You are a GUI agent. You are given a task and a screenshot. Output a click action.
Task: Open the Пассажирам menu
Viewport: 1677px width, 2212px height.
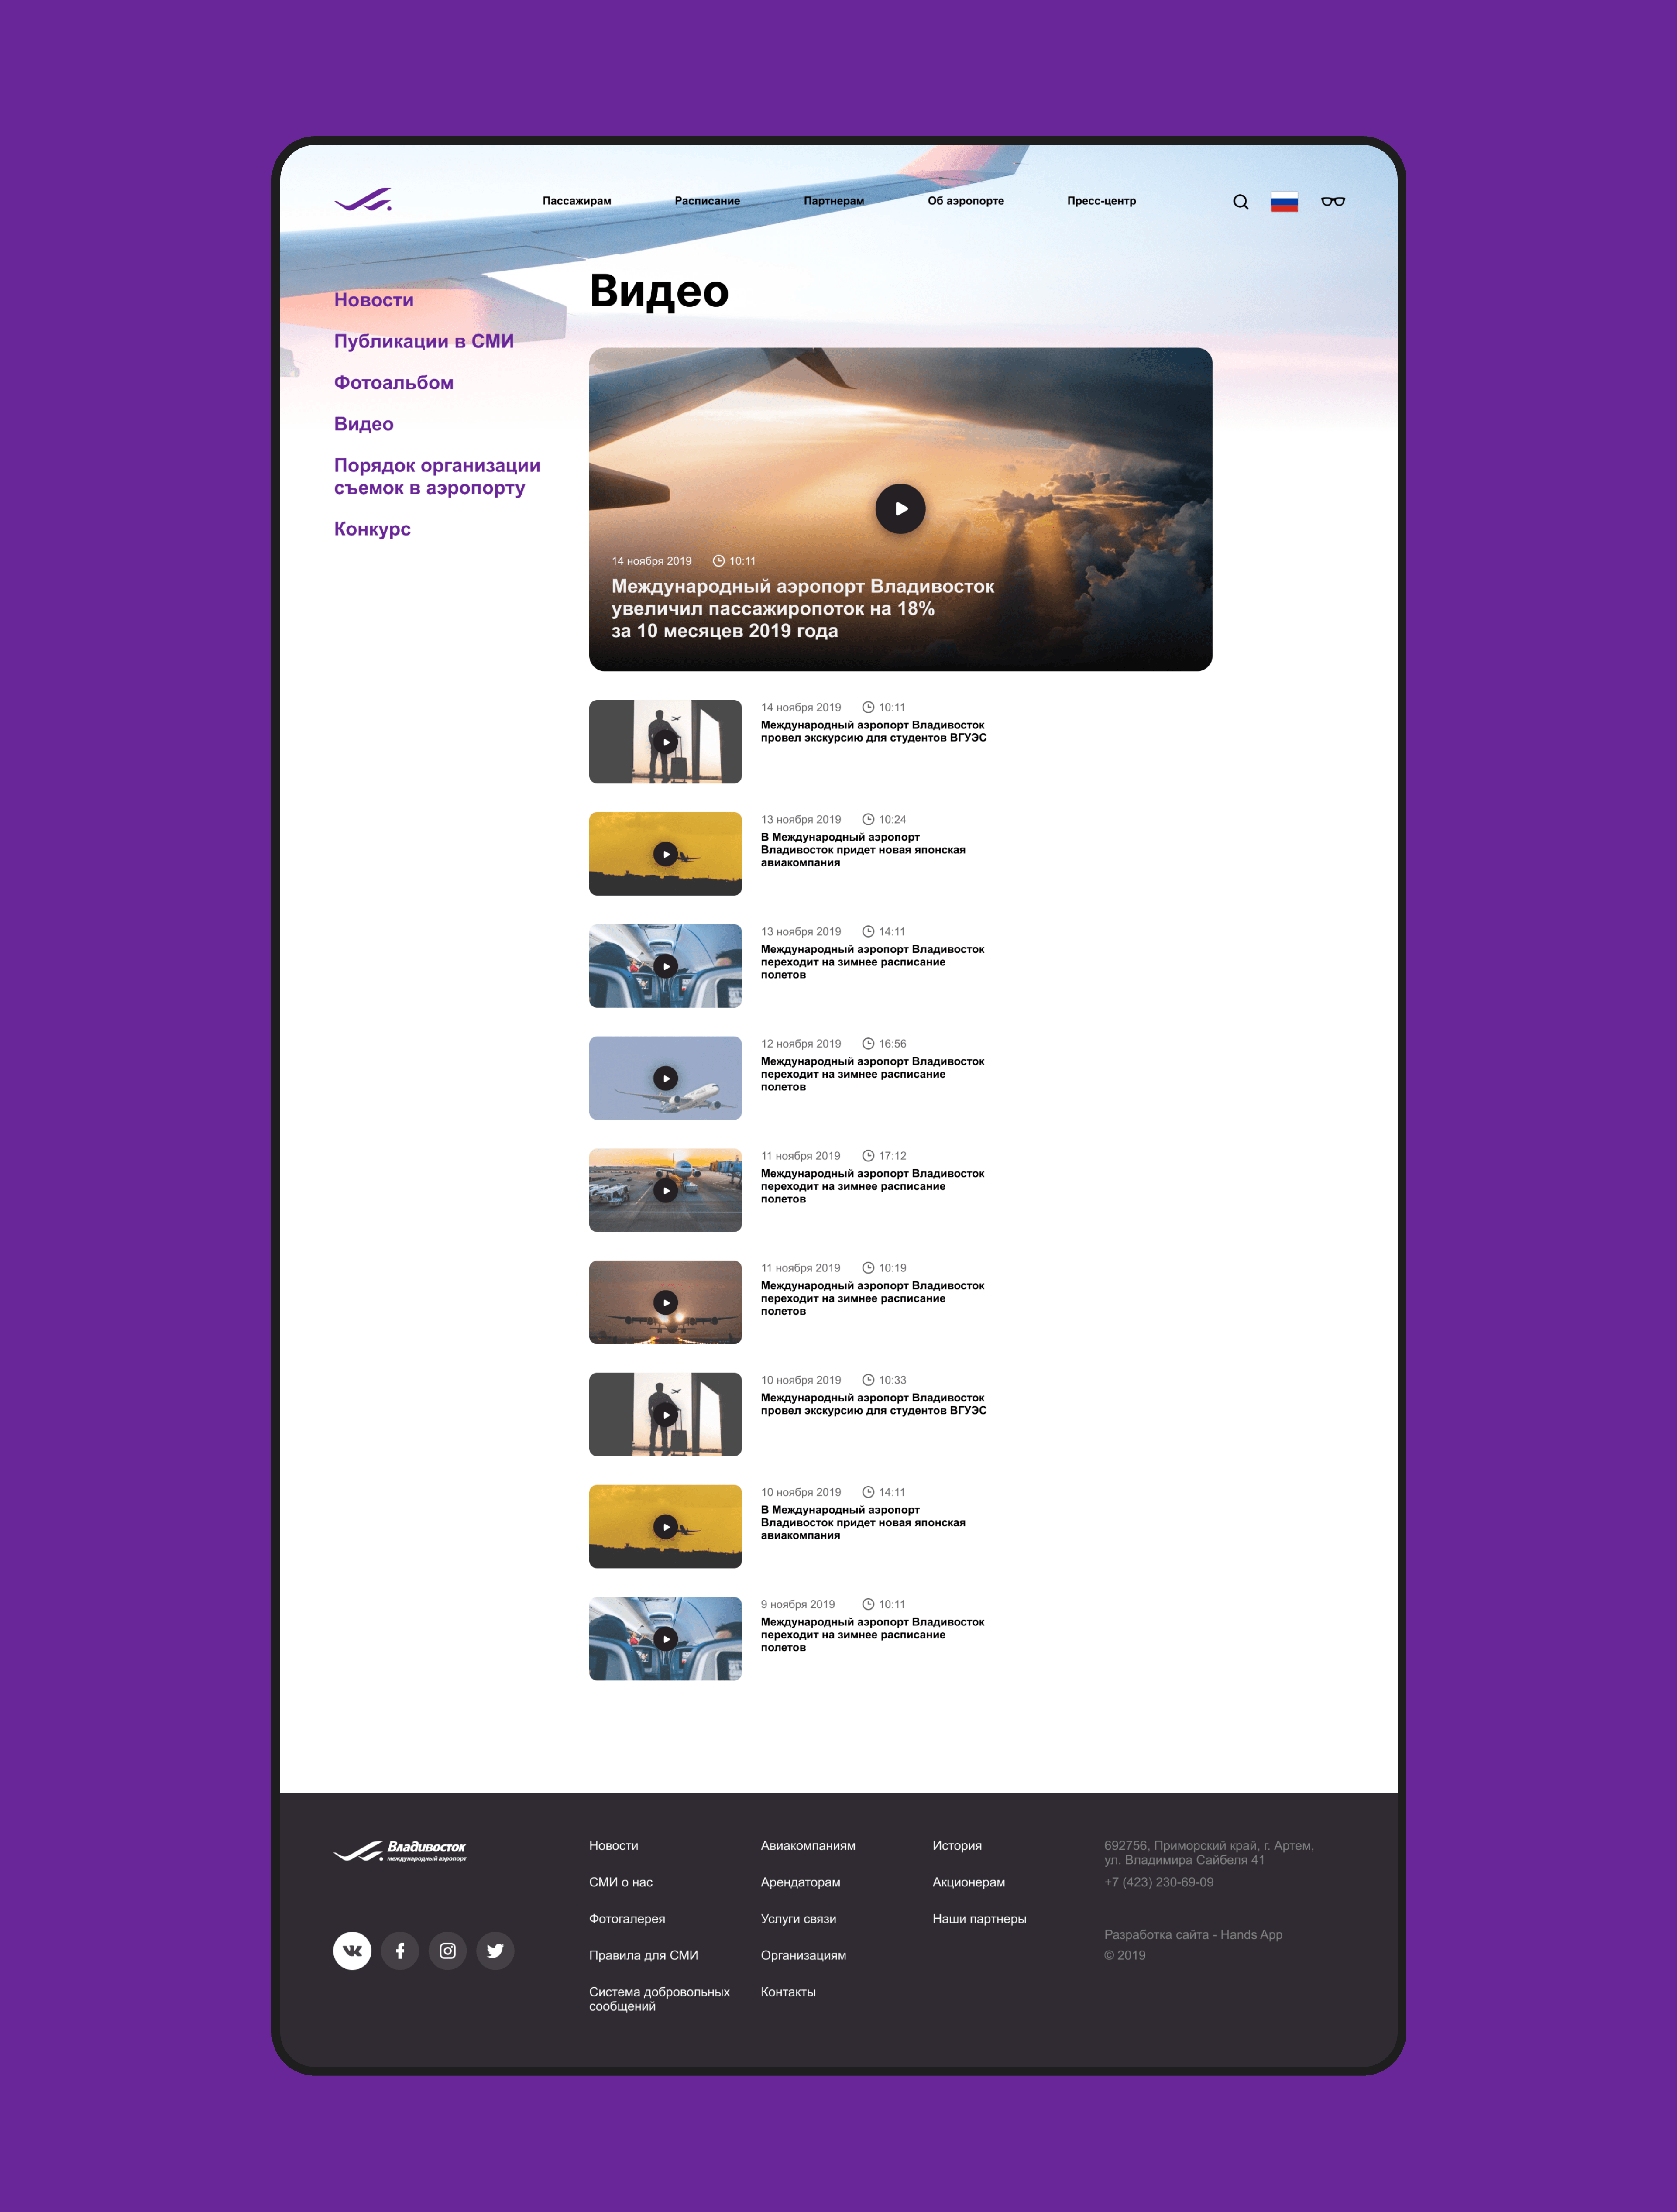(577, 201)
